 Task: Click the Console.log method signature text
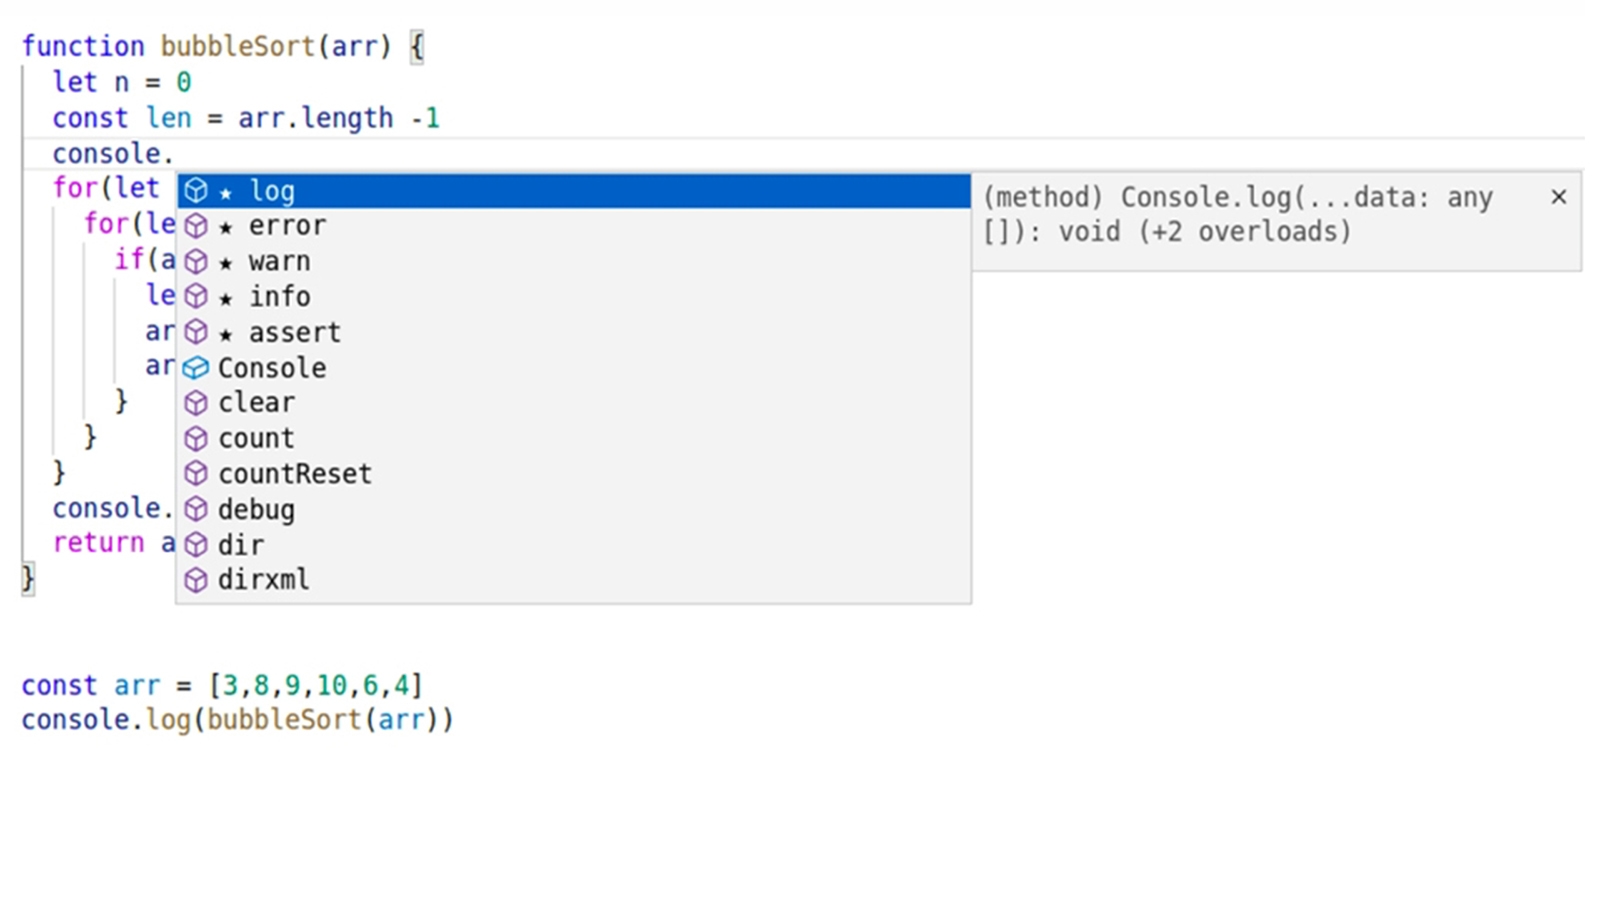(1238, 215)
